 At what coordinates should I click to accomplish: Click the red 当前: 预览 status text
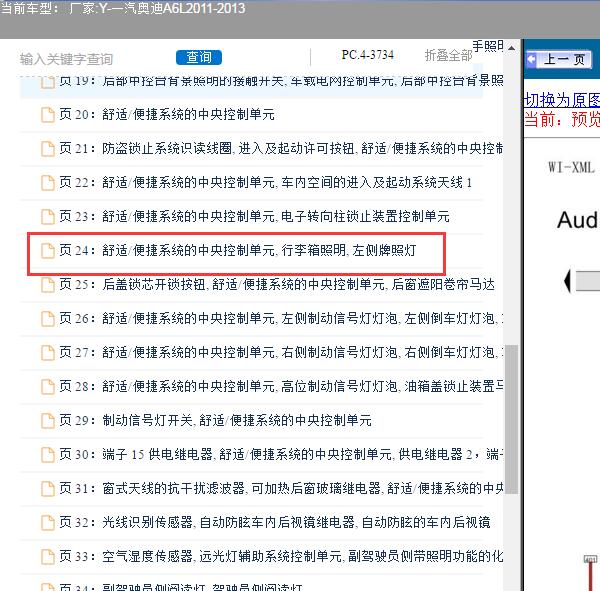[562, 119]
